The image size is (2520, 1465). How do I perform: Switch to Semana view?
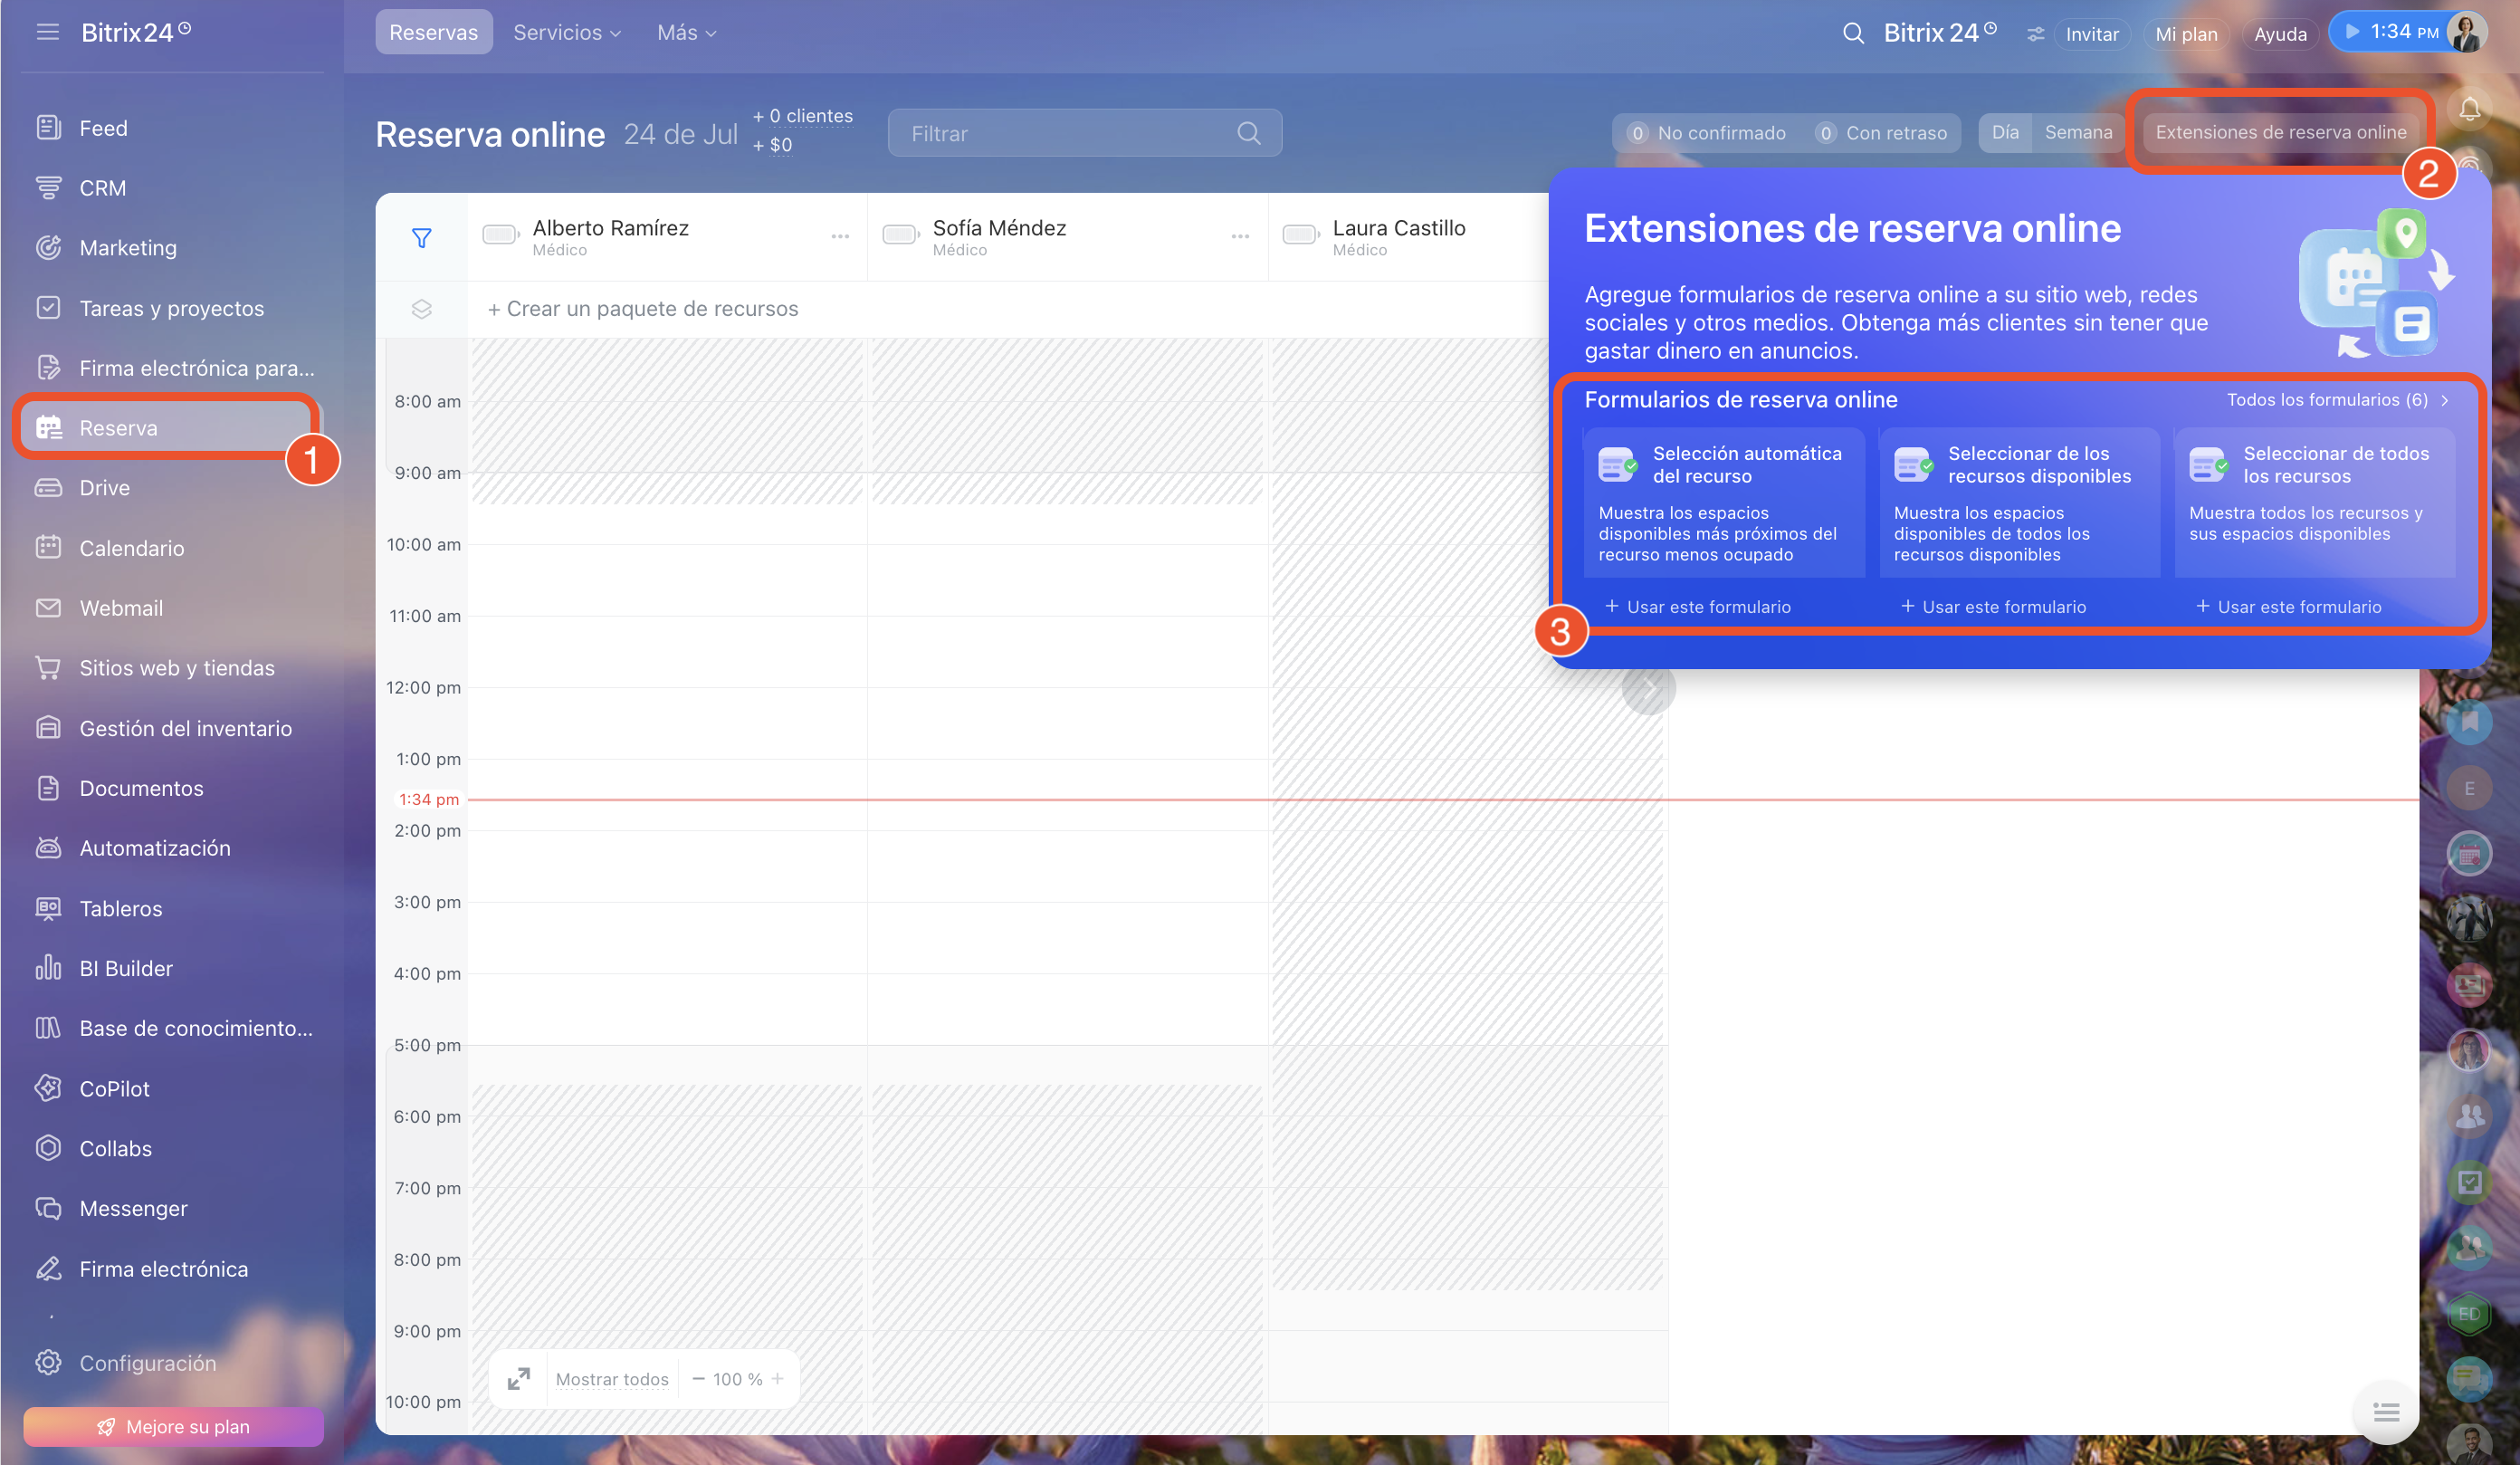(2078, 132)
